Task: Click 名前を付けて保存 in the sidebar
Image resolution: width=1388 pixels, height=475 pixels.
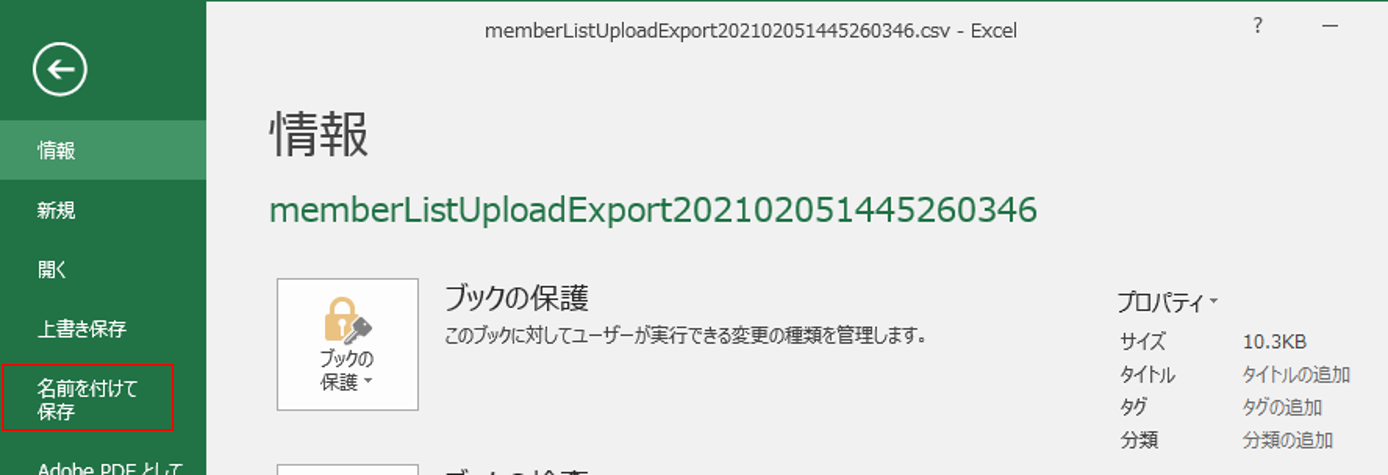Action: 88,399
